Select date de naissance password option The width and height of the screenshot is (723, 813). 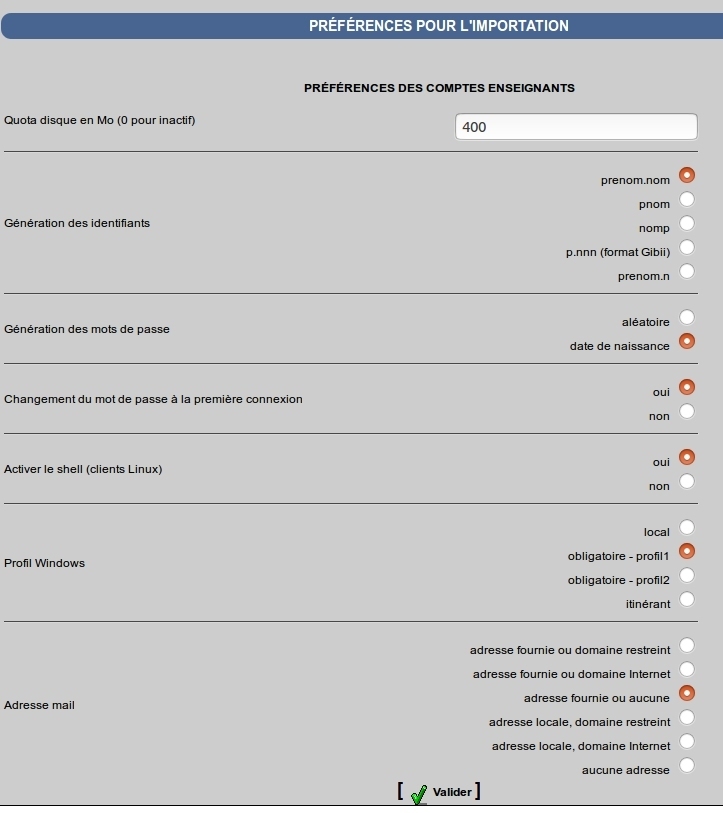[x=687, y=341]
